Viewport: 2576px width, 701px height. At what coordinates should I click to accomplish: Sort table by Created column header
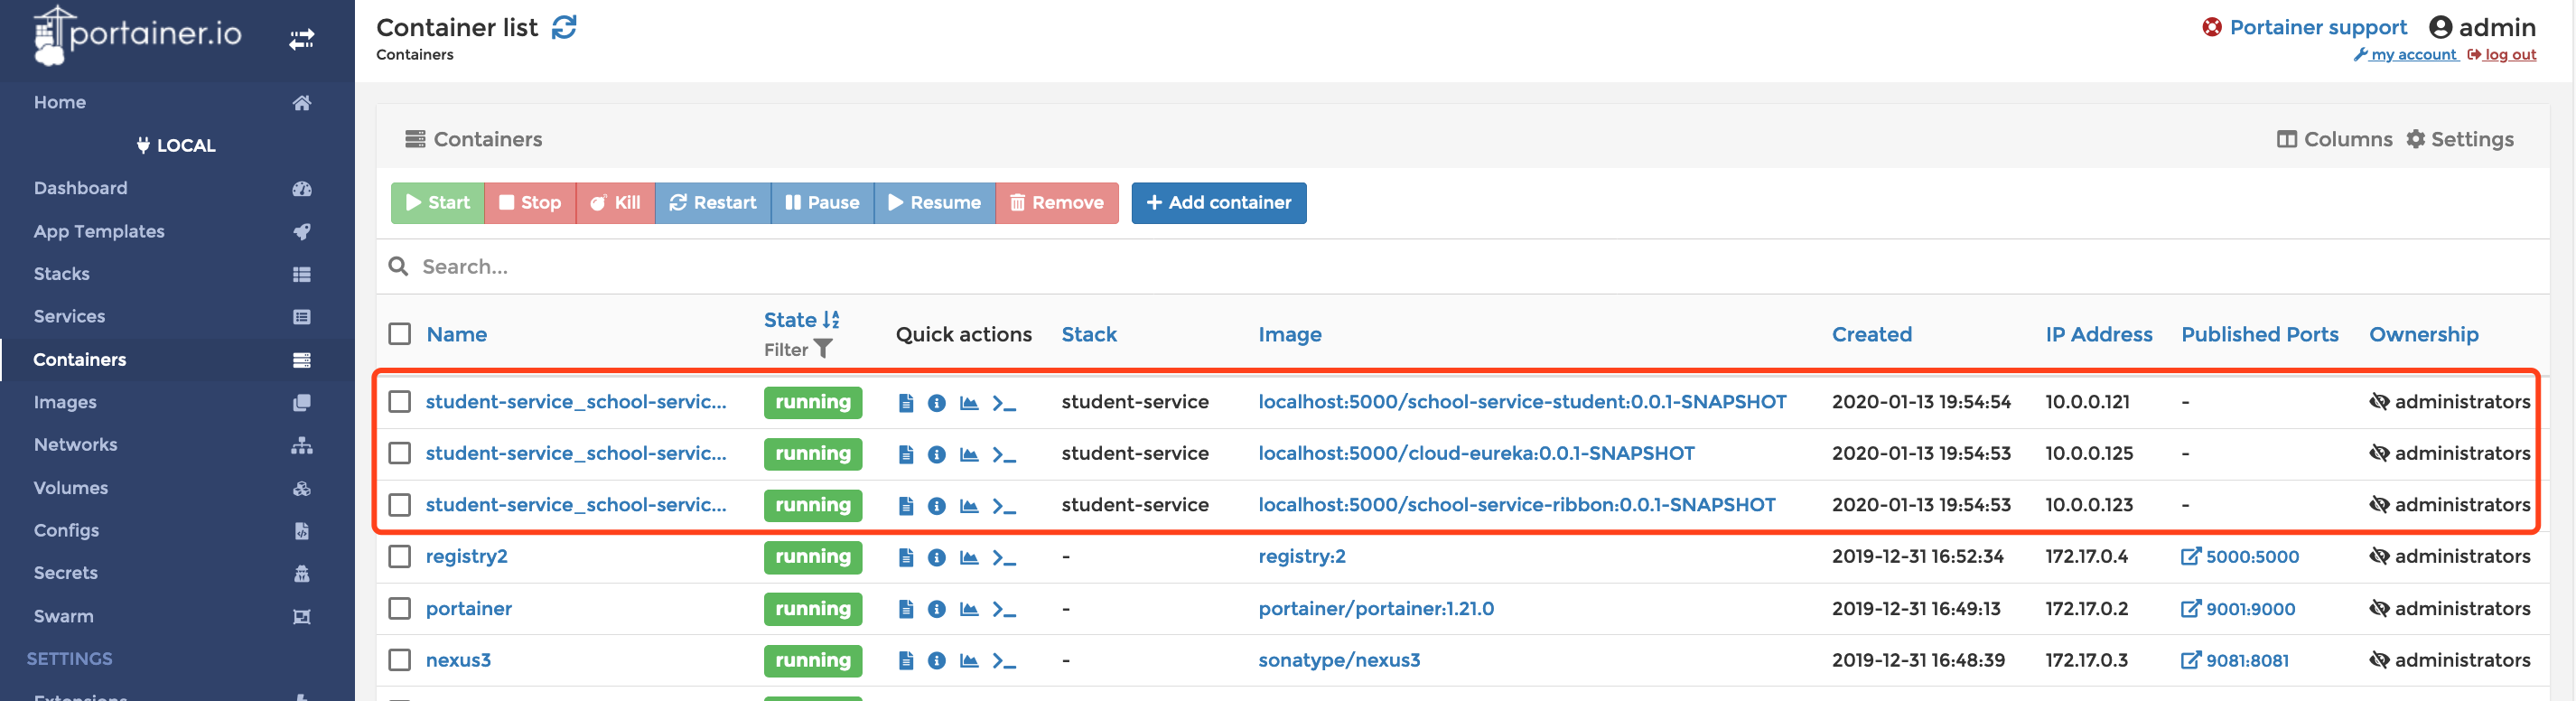tap(1872, 334)
